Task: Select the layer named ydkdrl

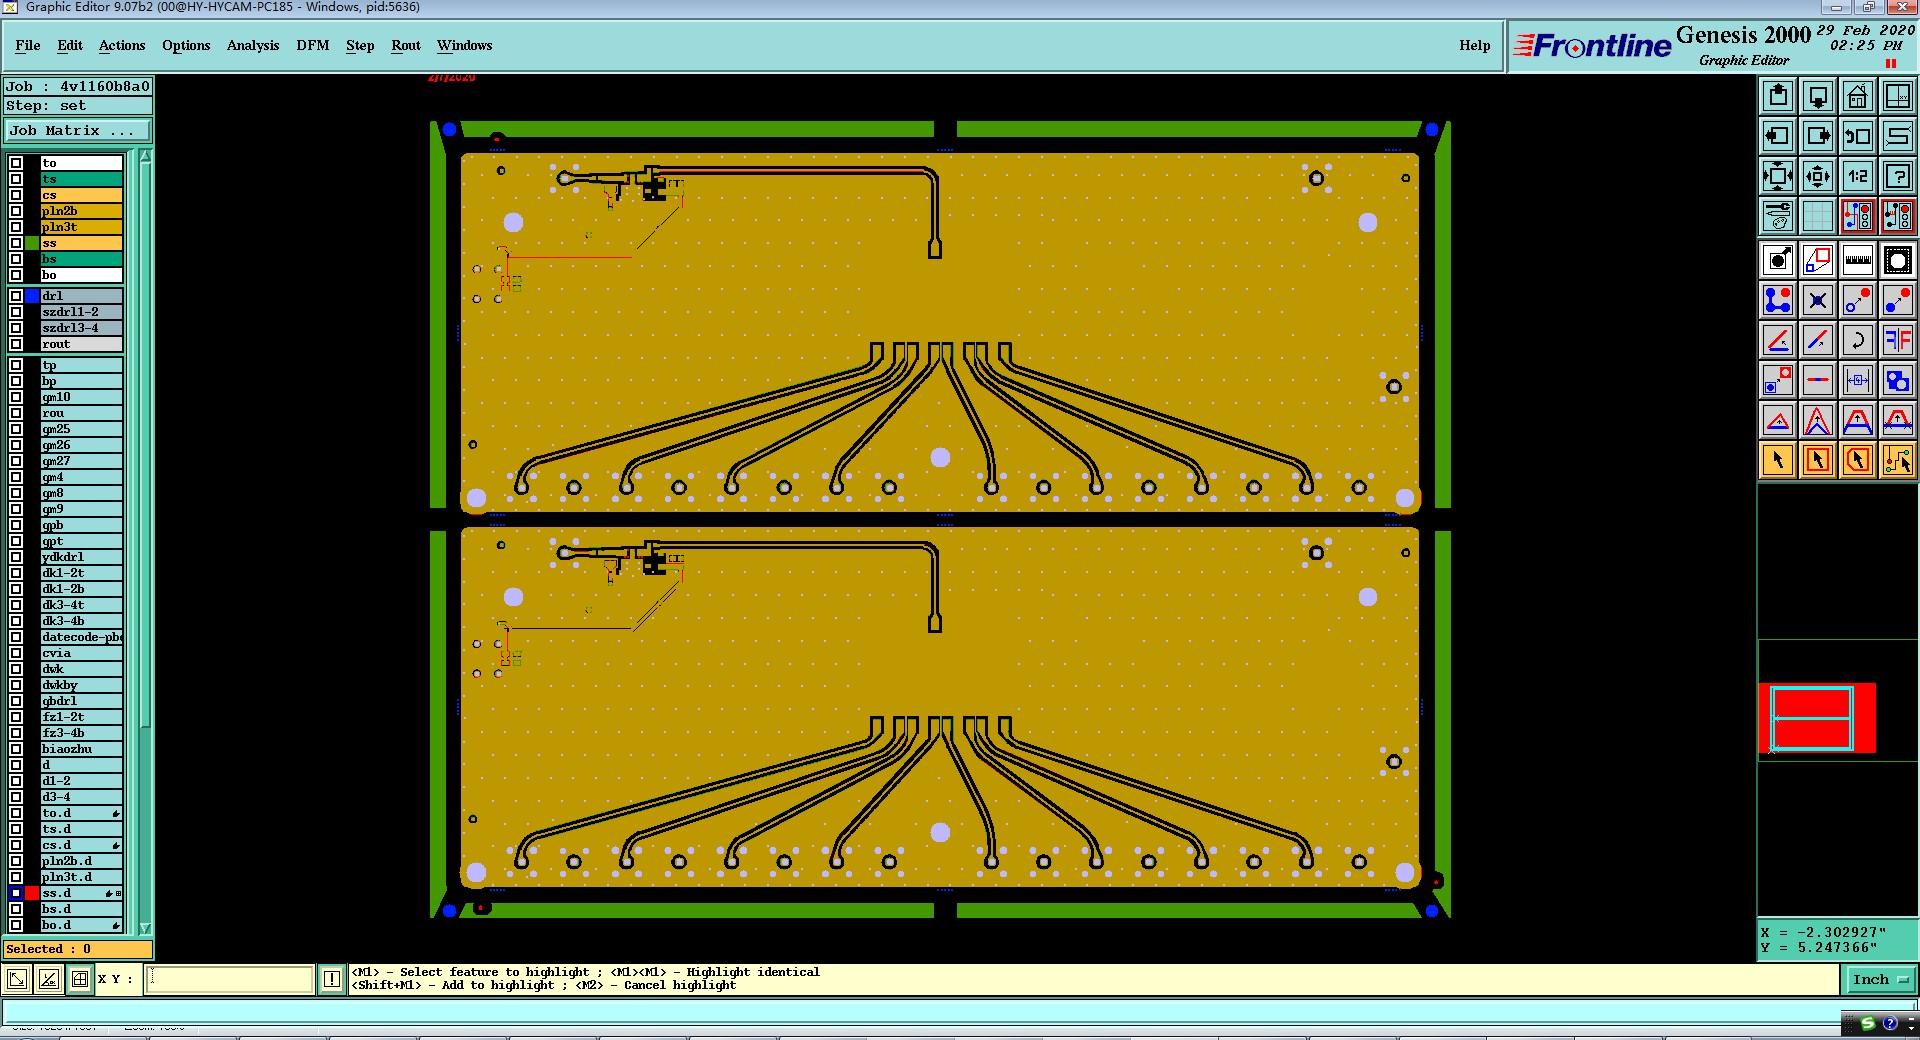Action: coord(81,557)
